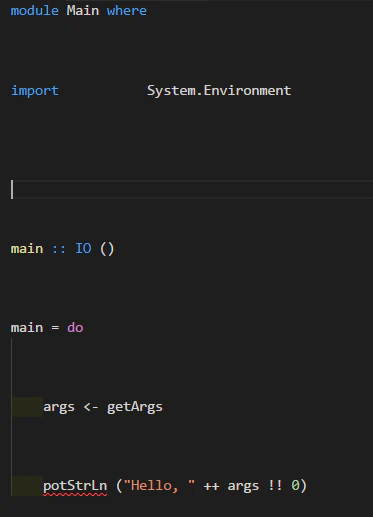Click the '()' unit type
Image resolution: width=373 pixels, height=517 pixels.
pyautogui.click(x=107, y=249)
